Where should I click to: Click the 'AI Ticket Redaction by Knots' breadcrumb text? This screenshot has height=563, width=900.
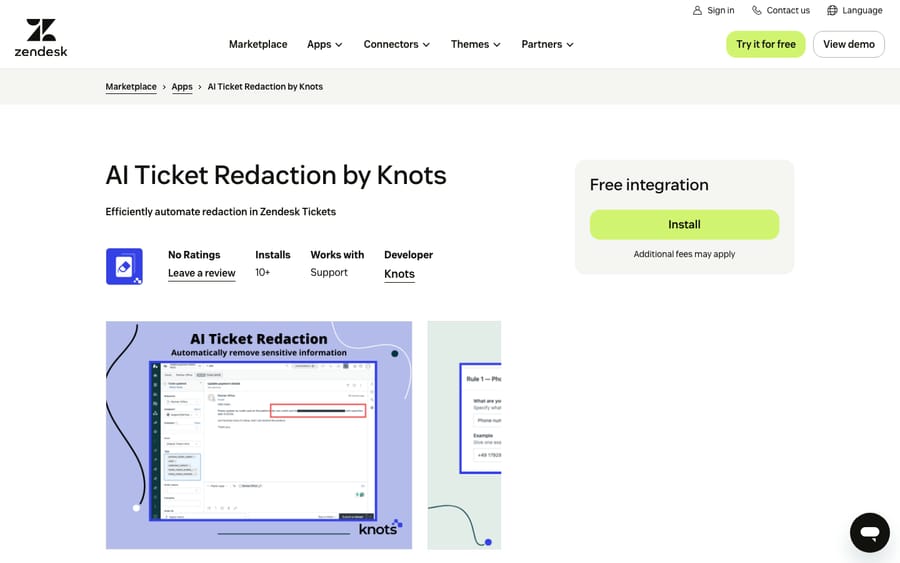[x=265, y=87]
